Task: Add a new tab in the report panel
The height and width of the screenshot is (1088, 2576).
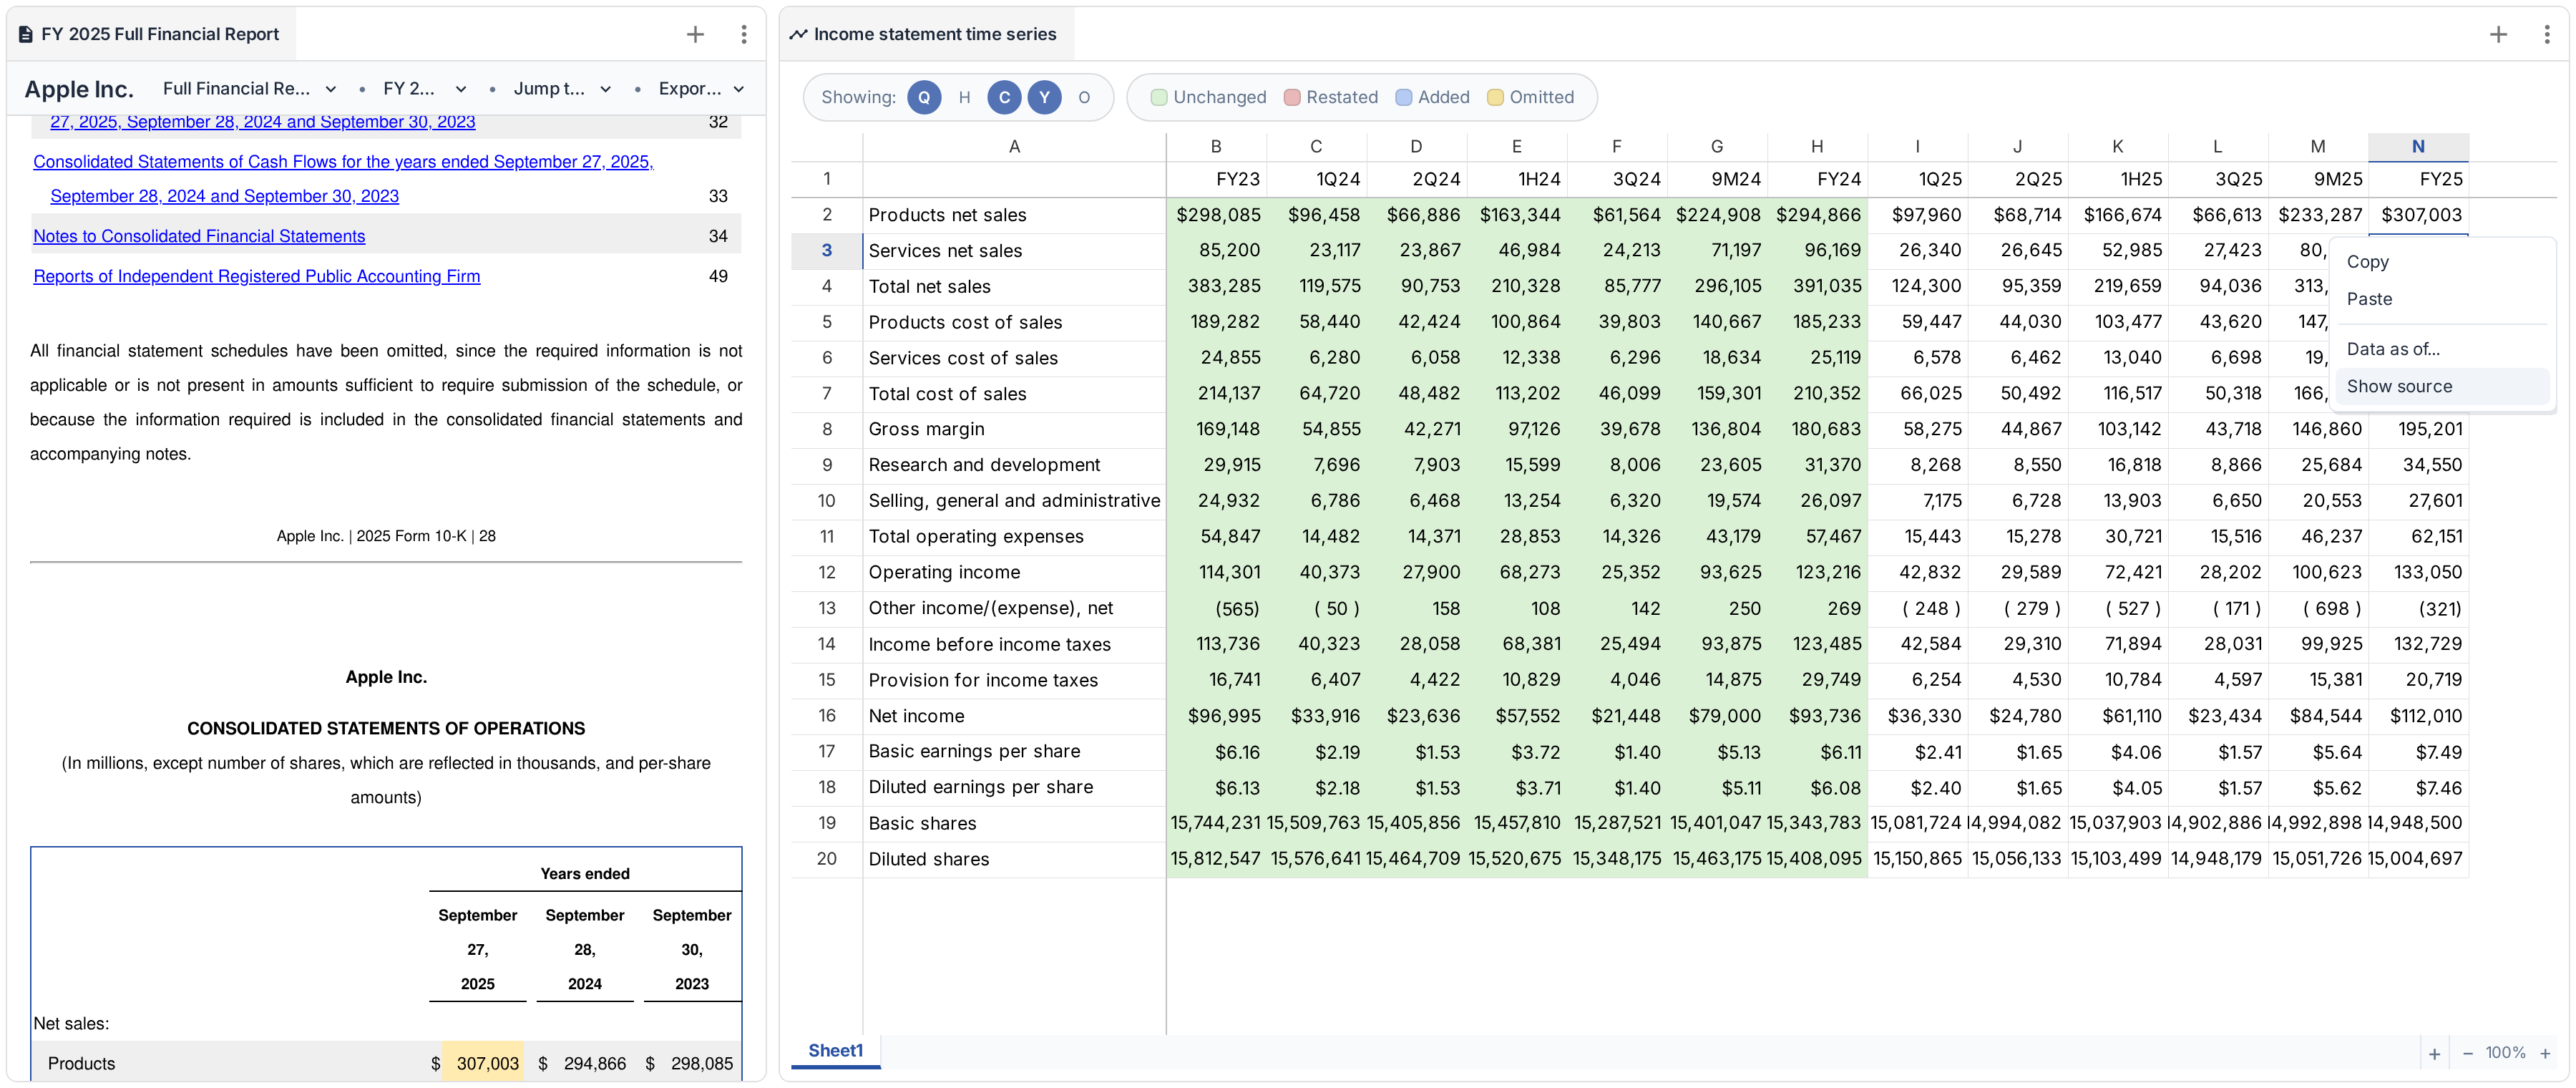Action: [x=695, y=34]
